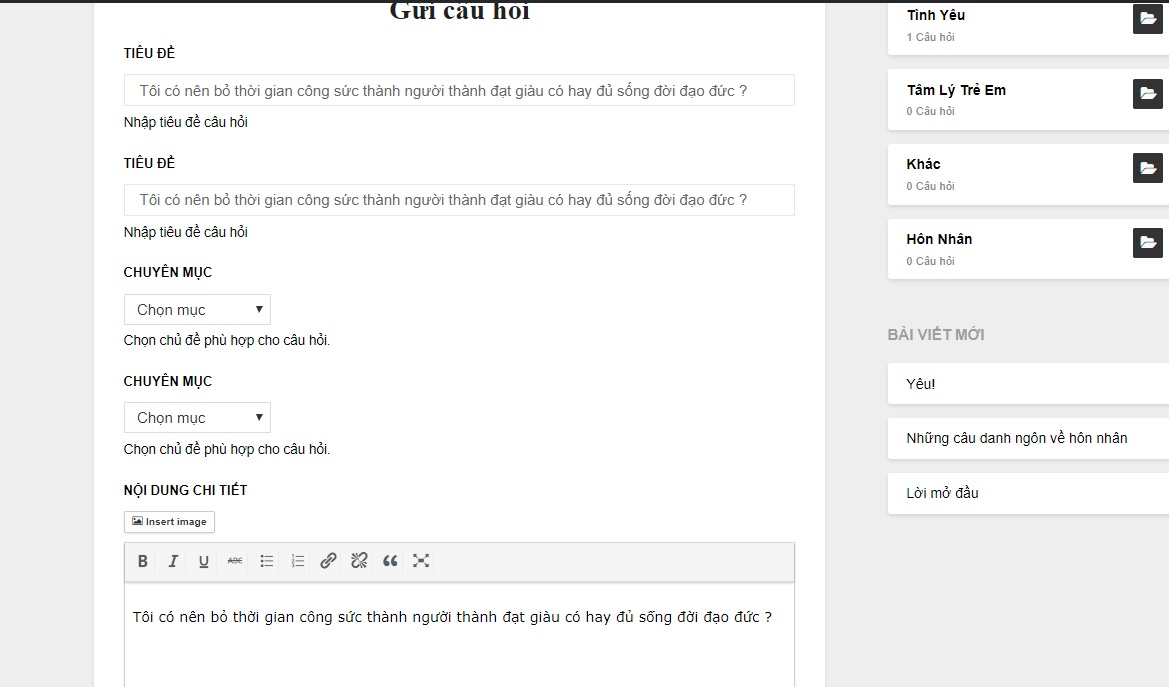Open the folder icon beside Khác
This screenshot has height=687, width=1169.
(1147, 168)
